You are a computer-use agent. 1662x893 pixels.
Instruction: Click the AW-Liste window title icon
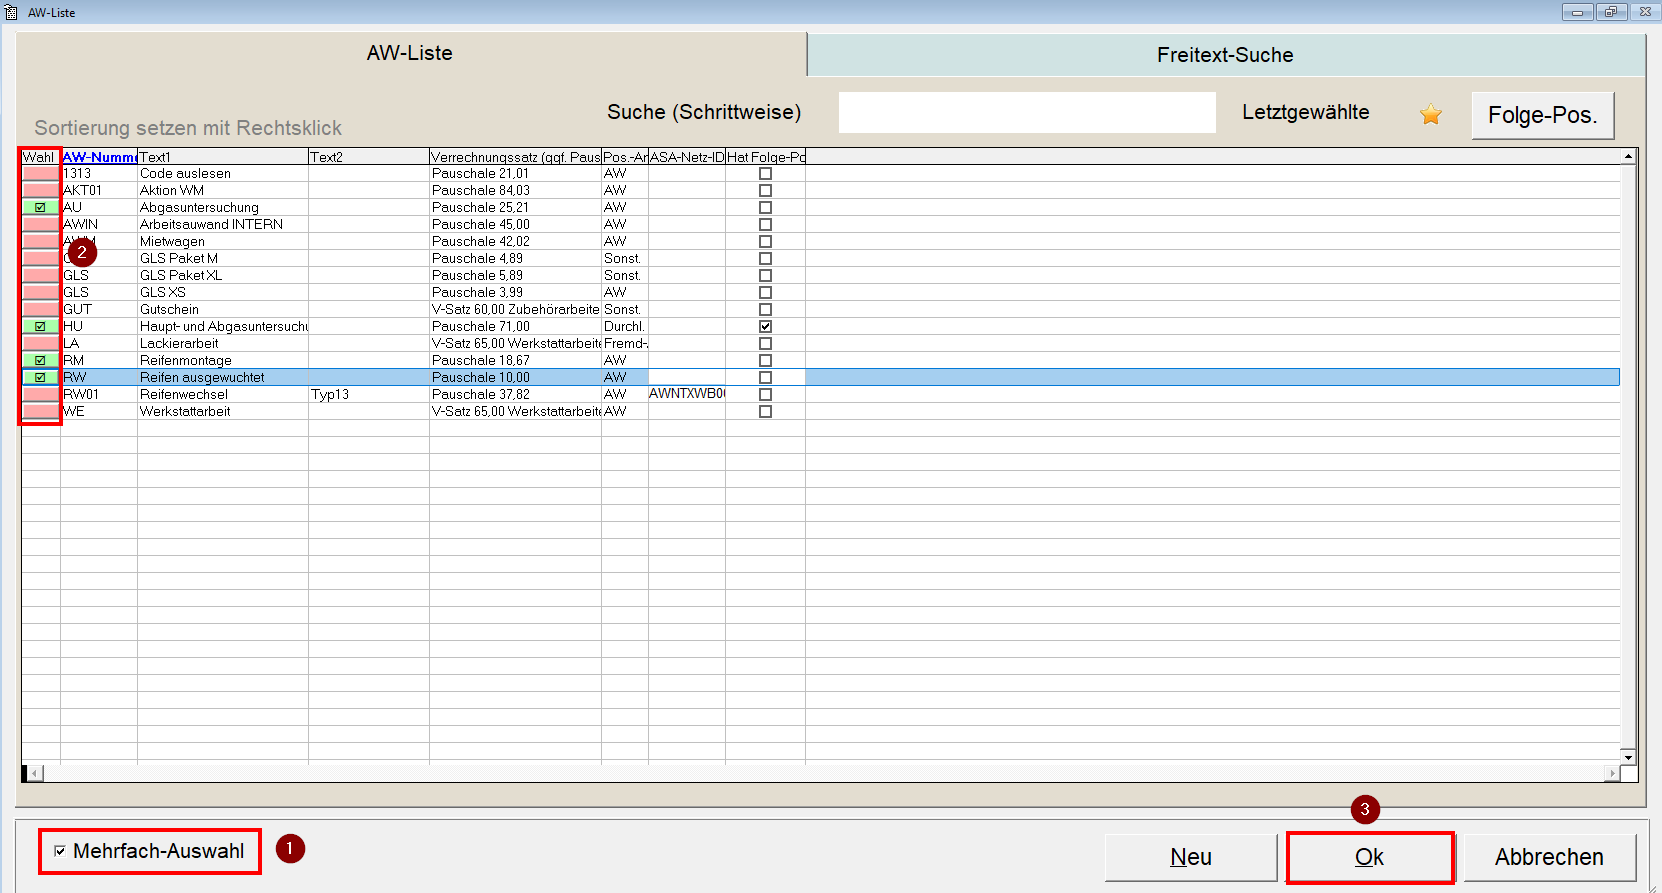[11, 12]
